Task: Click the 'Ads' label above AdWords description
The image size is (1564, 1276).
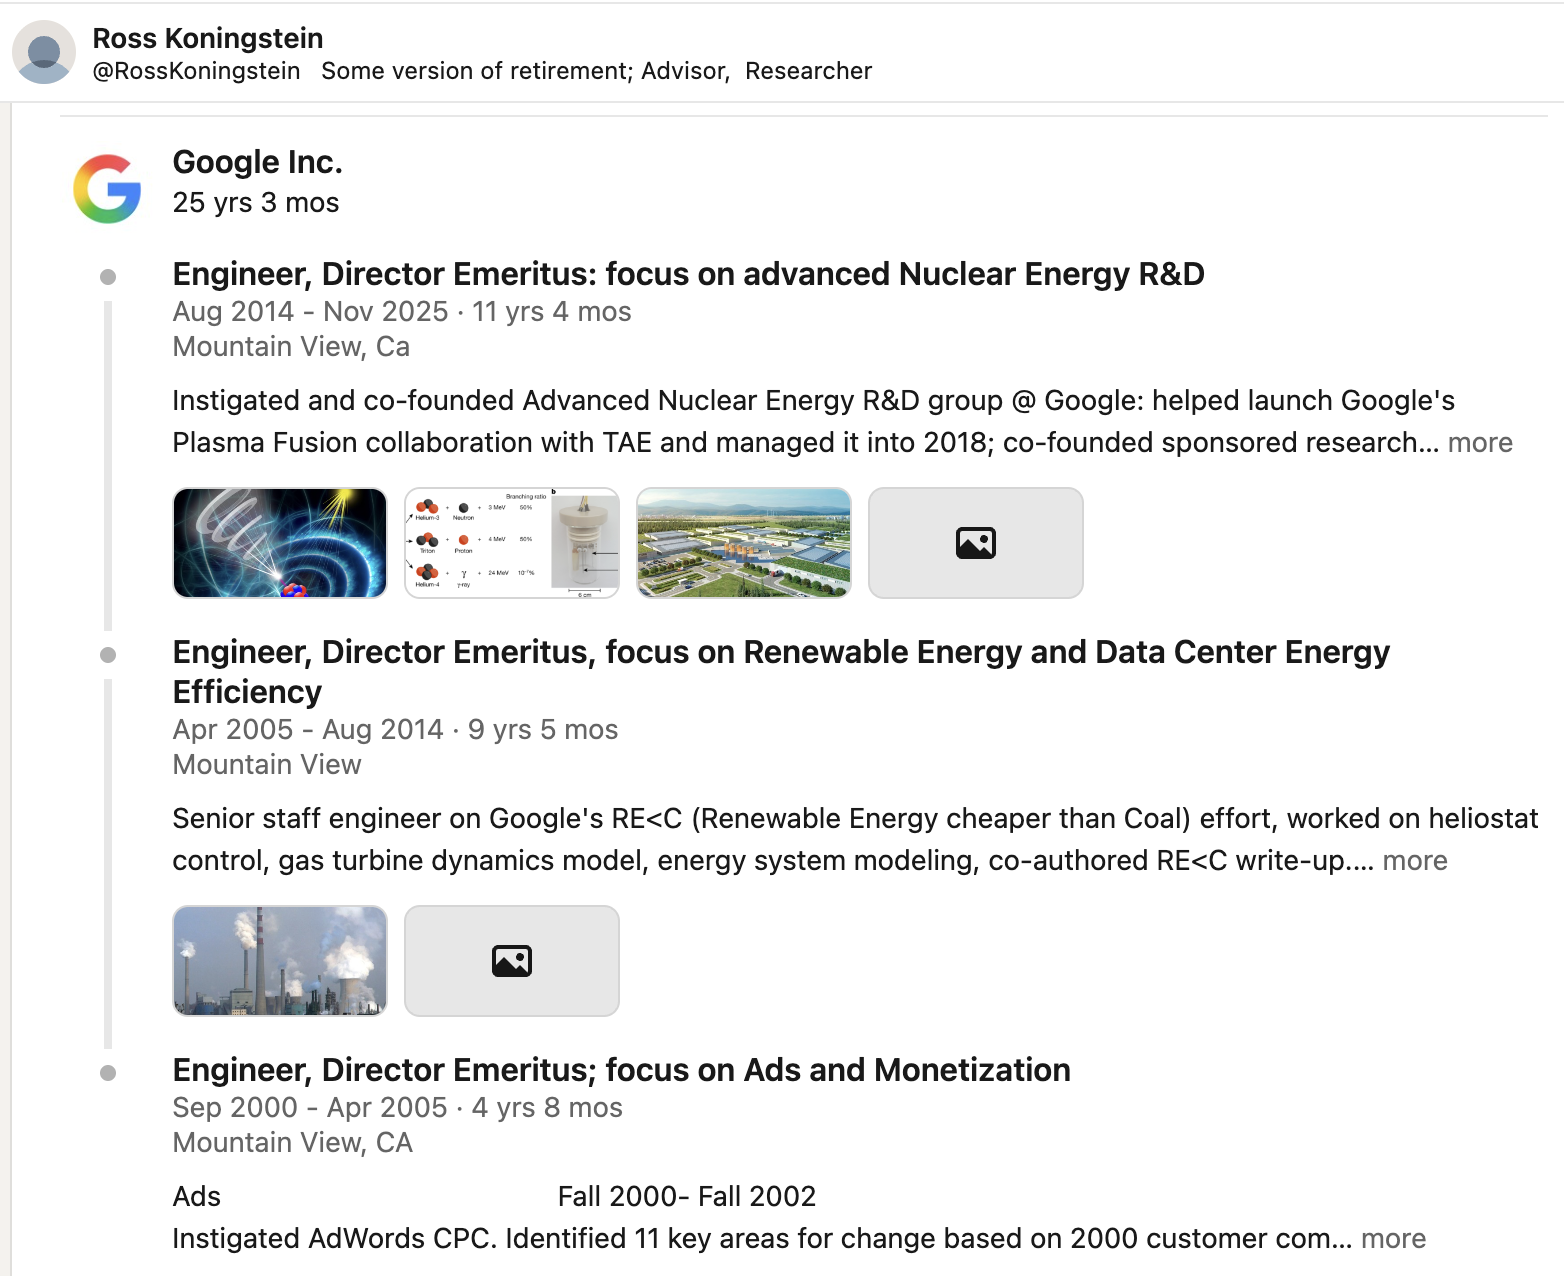Action: 197,1197
